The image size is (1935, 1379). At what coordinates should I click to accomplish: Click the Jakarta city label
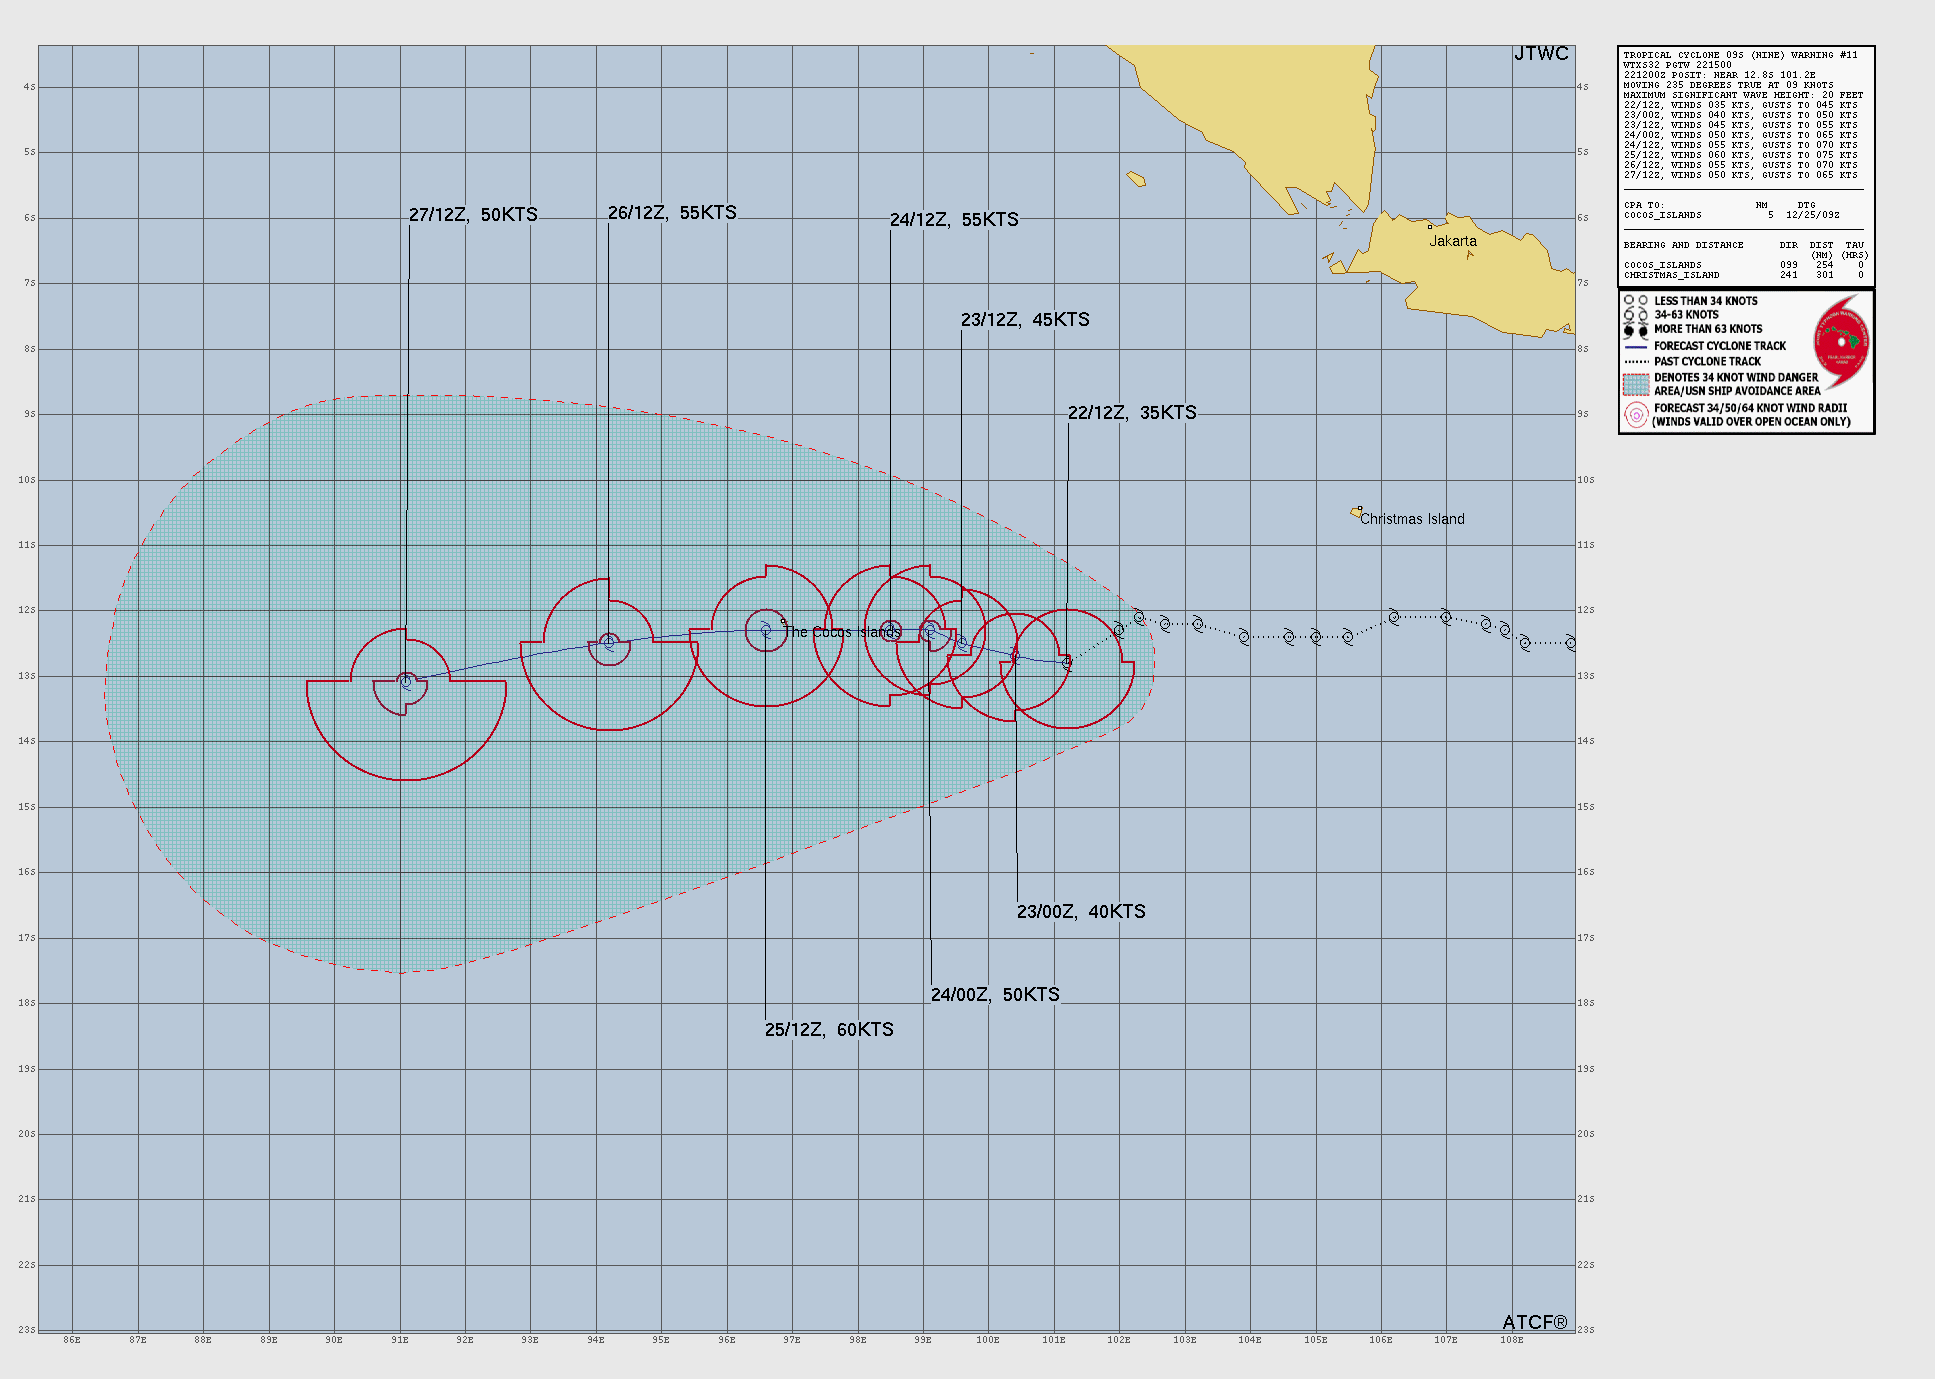point(1452,241)
